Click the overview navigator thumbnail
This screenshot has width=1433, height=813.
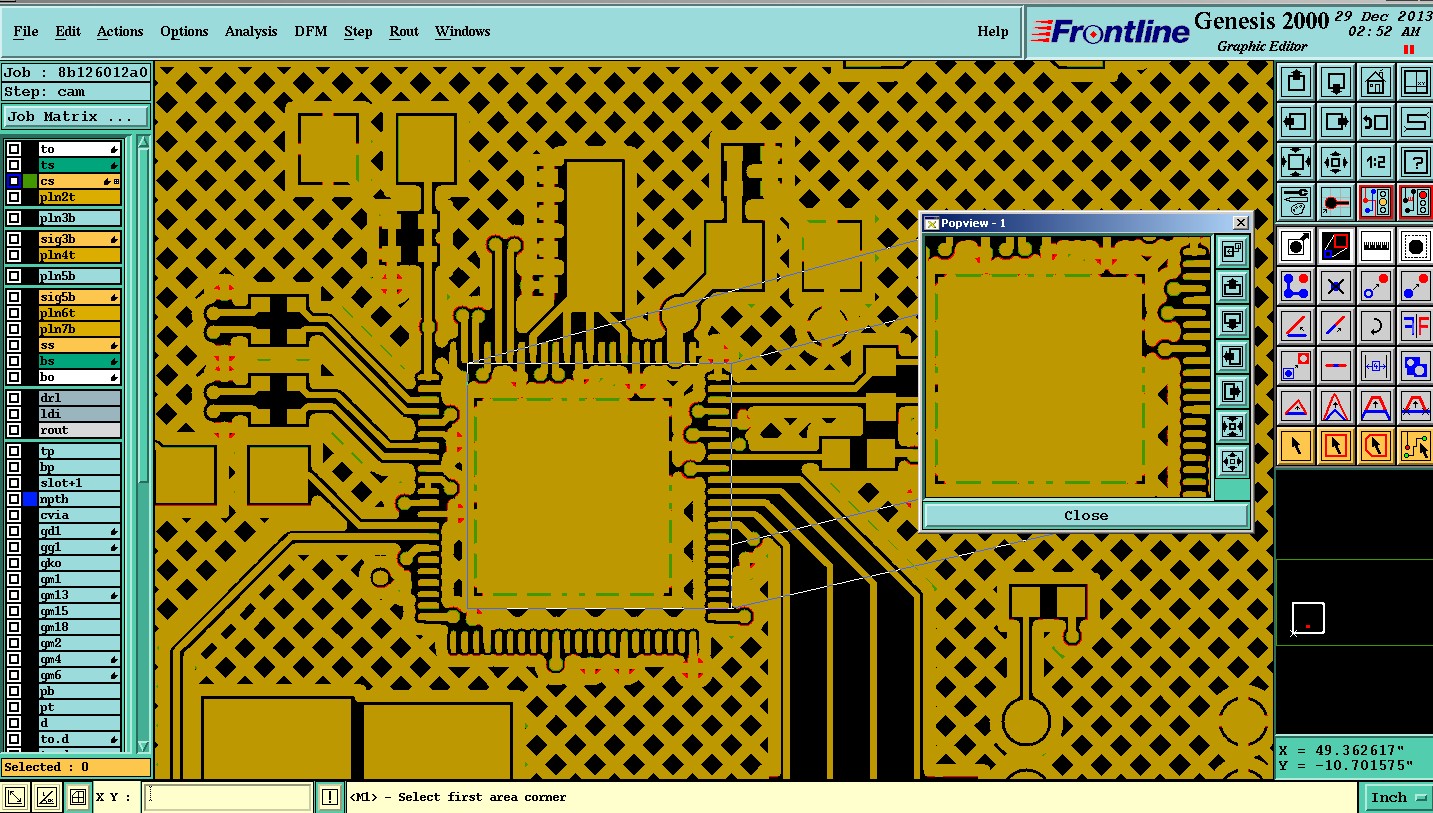click(1354, 604)
